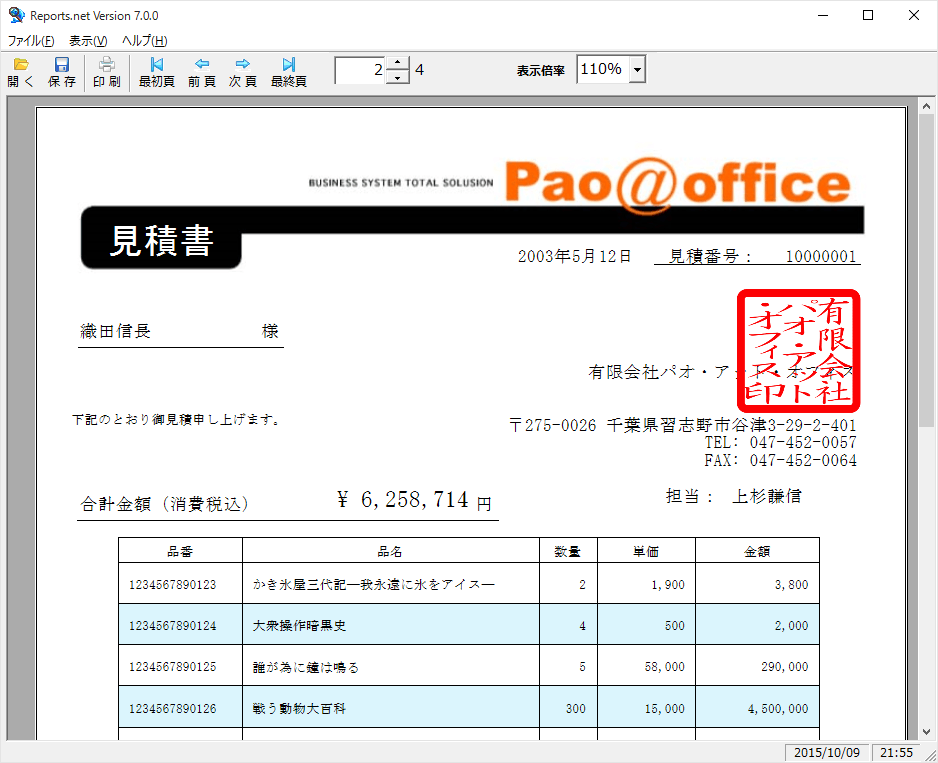Decrease page number with down spinner arrow

pyautogui.click(x=398, y=77)
